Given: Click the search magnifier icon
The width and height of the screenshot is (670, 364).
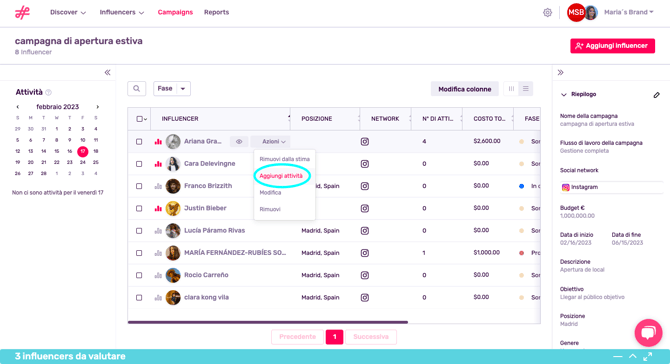Looking at the screenshot, I should (136, 88).
